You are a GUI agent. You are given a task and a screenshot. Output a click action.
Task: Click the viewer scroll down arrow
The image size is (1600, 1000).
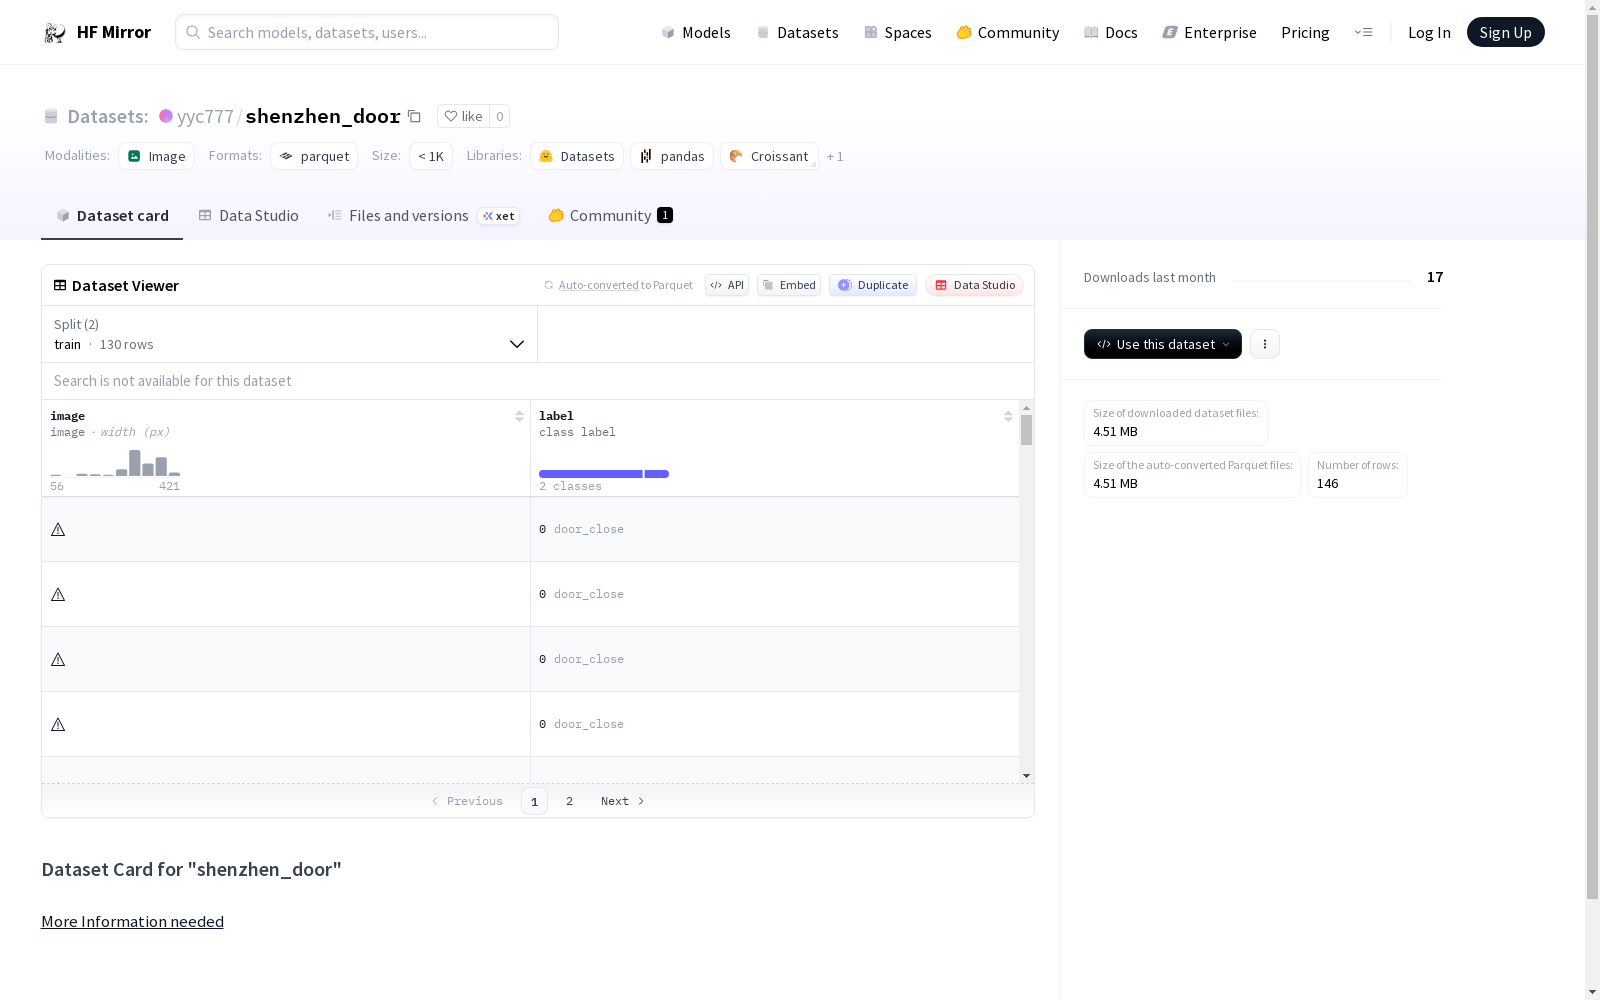point(1026,776)
